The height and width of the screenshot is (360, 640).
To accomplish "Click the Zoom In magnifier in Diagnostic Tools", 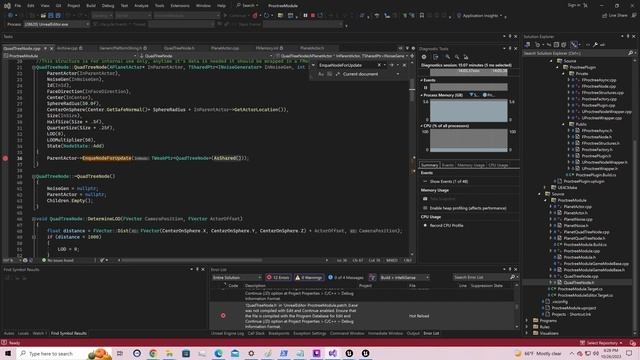I will pyautogui.click(x=448, y=57).
